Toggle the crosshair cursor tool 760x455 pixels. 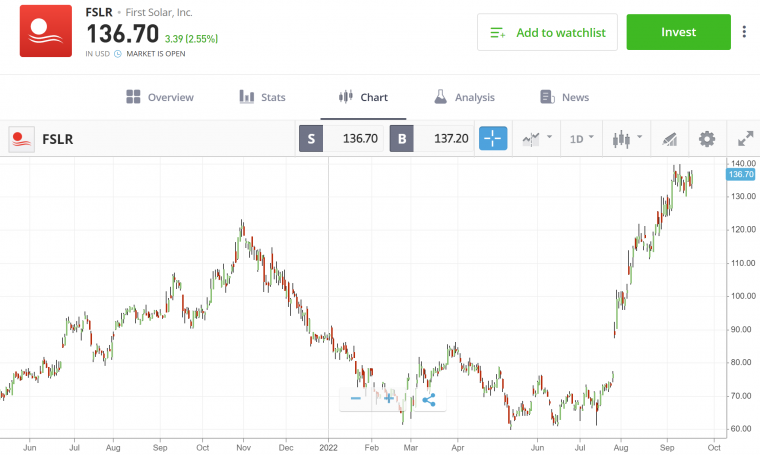pos(493,139)
